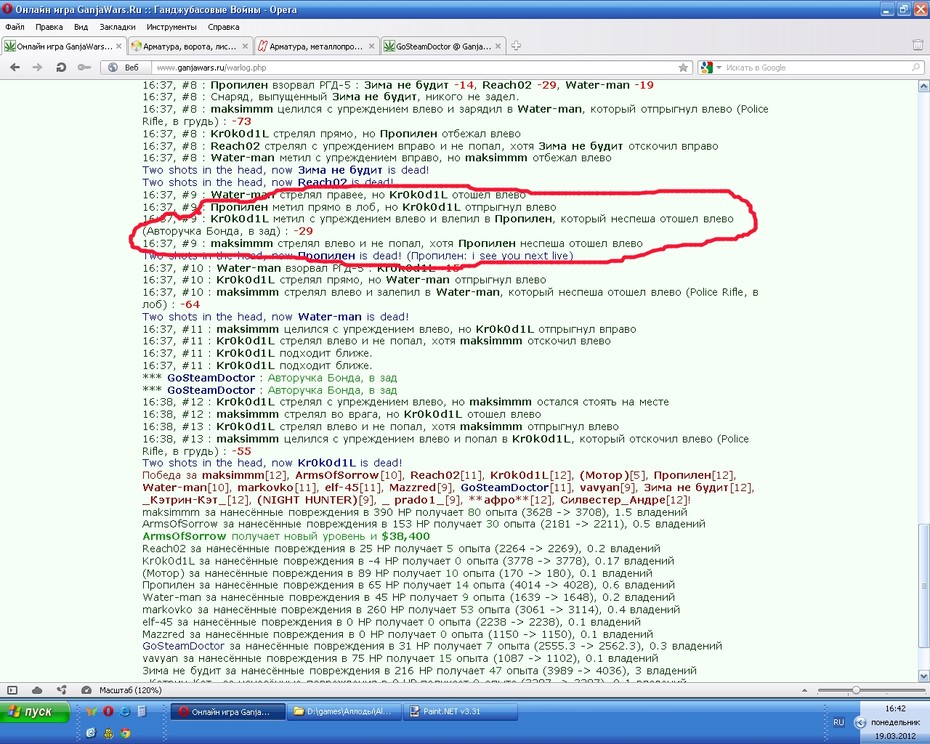Screen dimensions: 930x744
Task: Open Opera Link cloud icon in status bar
Action: point(37,690)
